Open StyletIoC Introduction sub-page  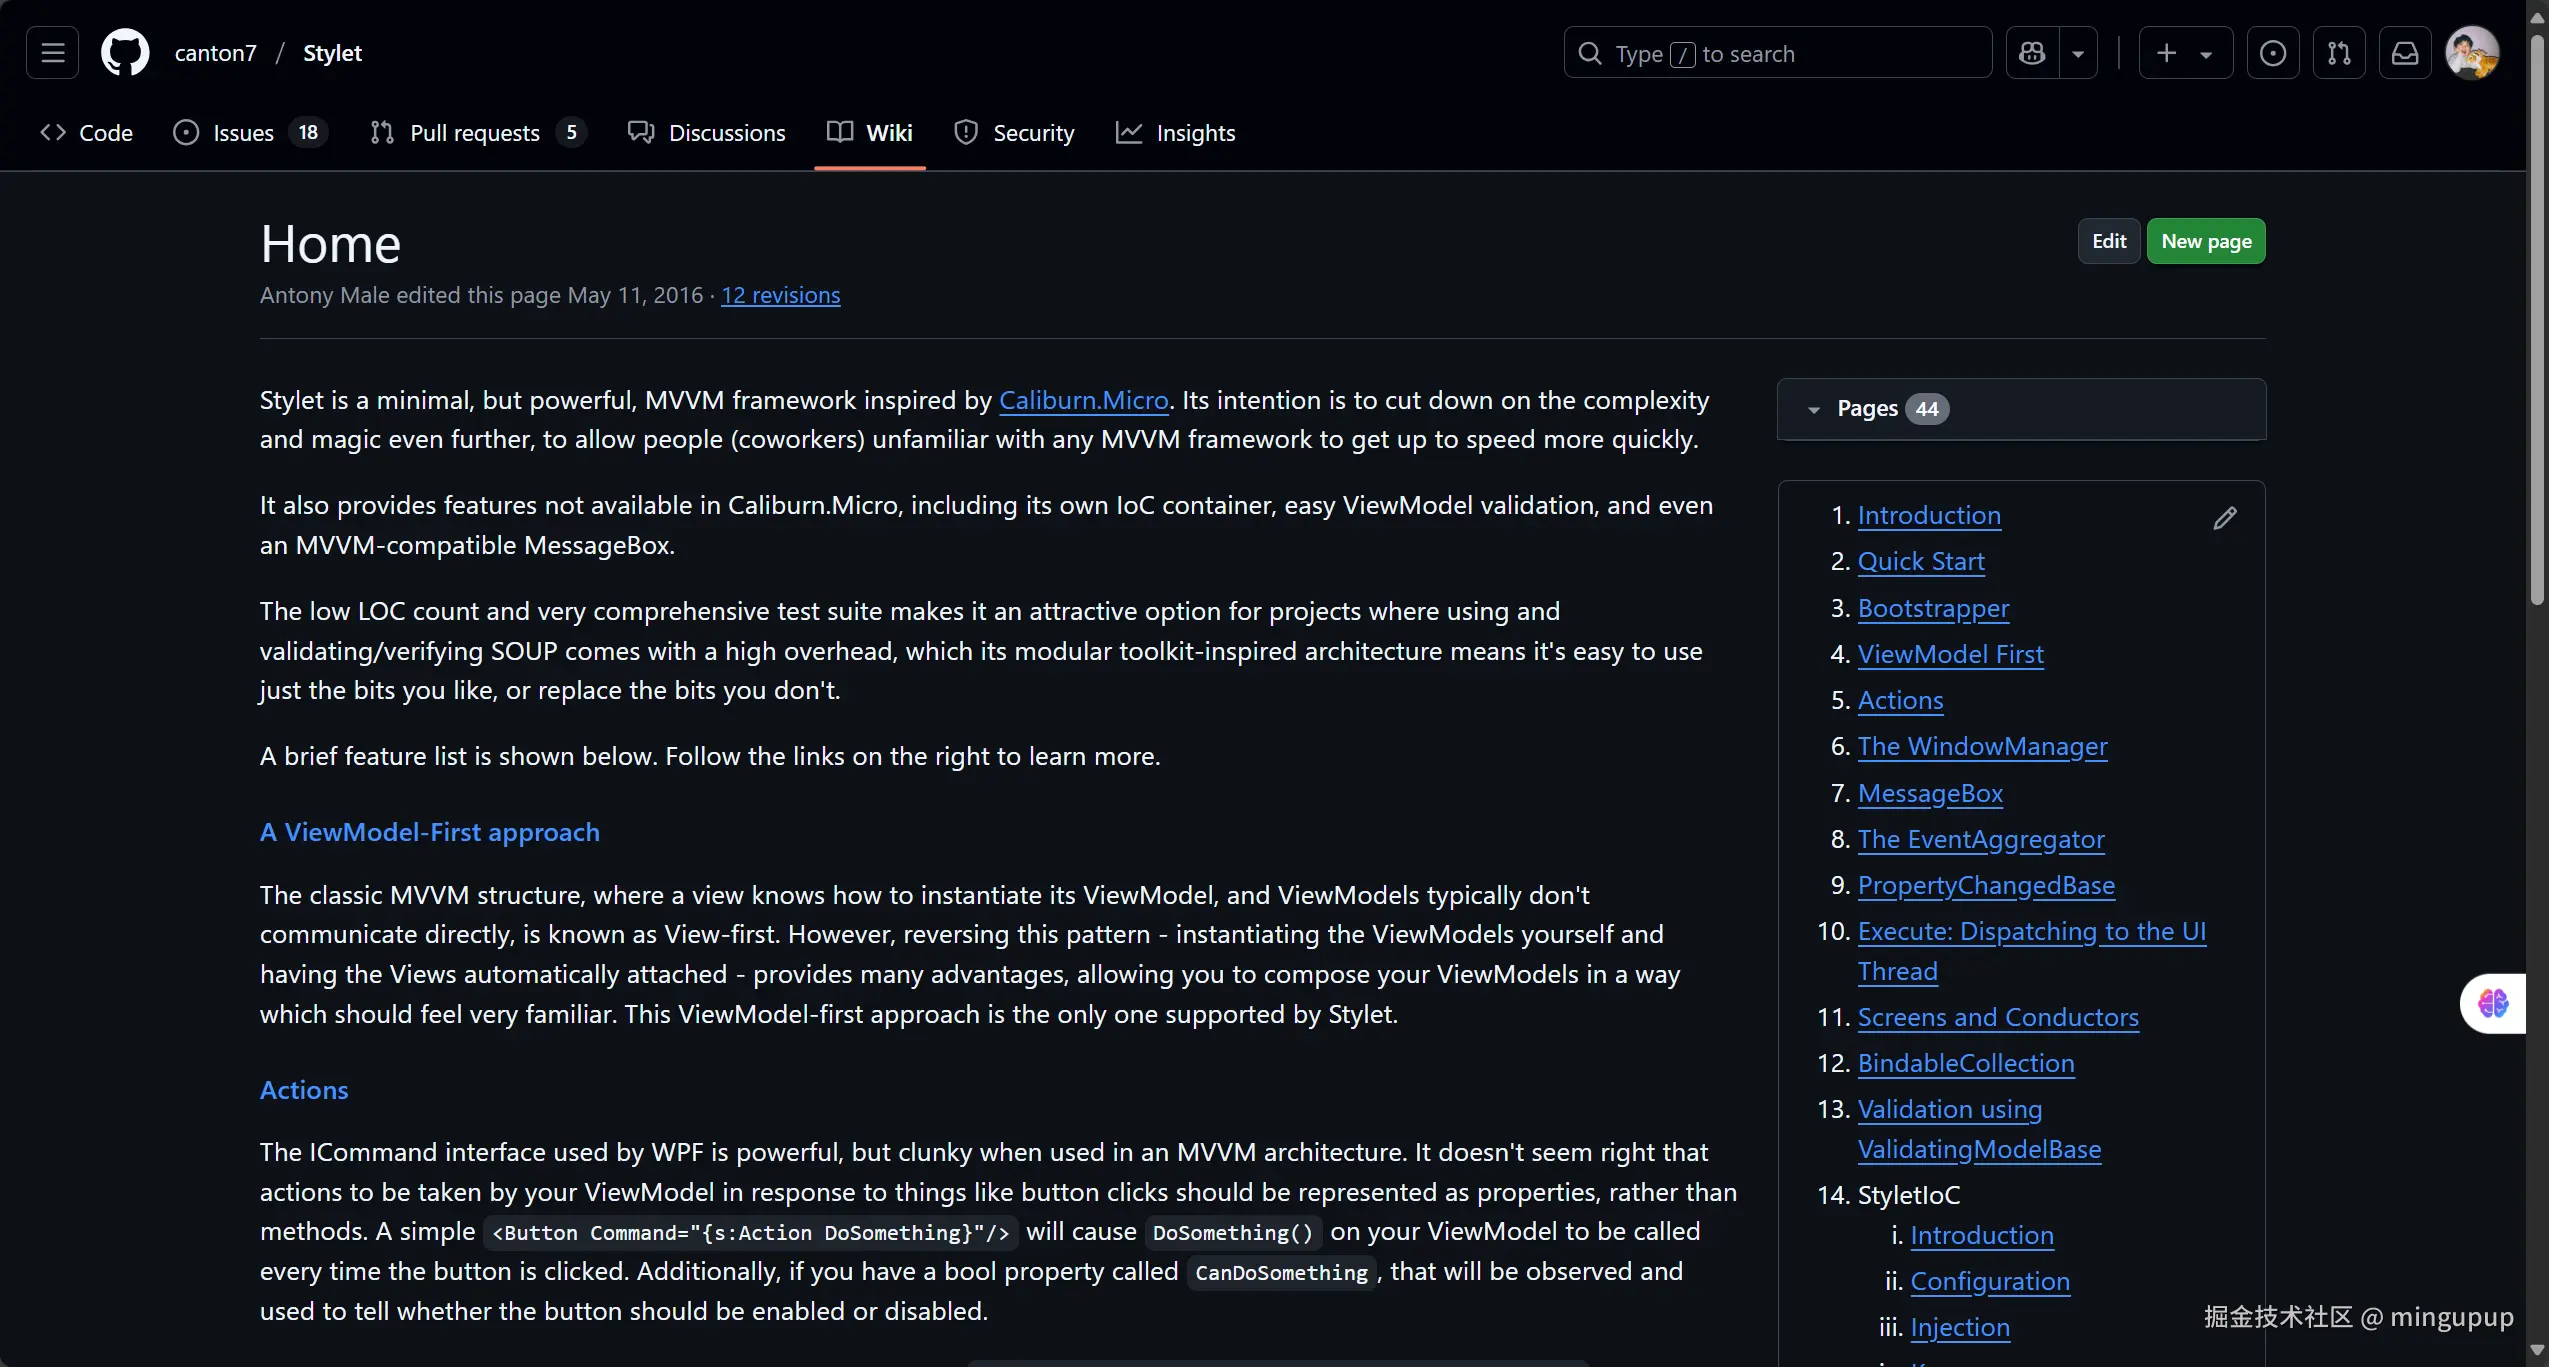pyautogui.click(x=1982, y=1235)
